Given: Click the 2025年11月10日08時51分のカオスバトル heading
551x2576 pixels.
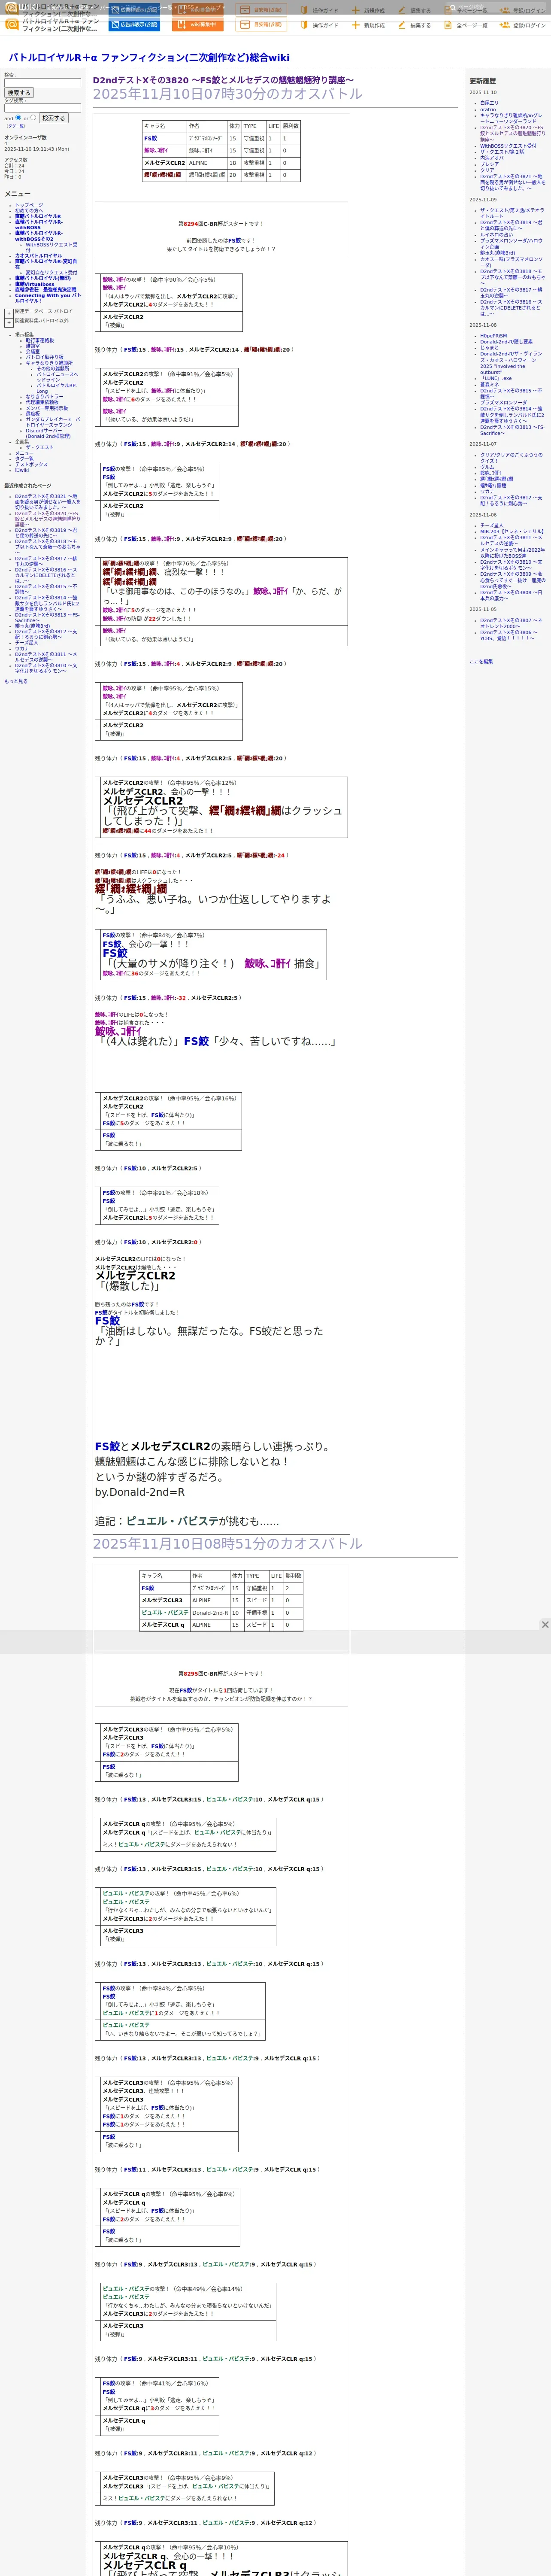Looking at the screenshot, I should click(x=228, y=1544).
